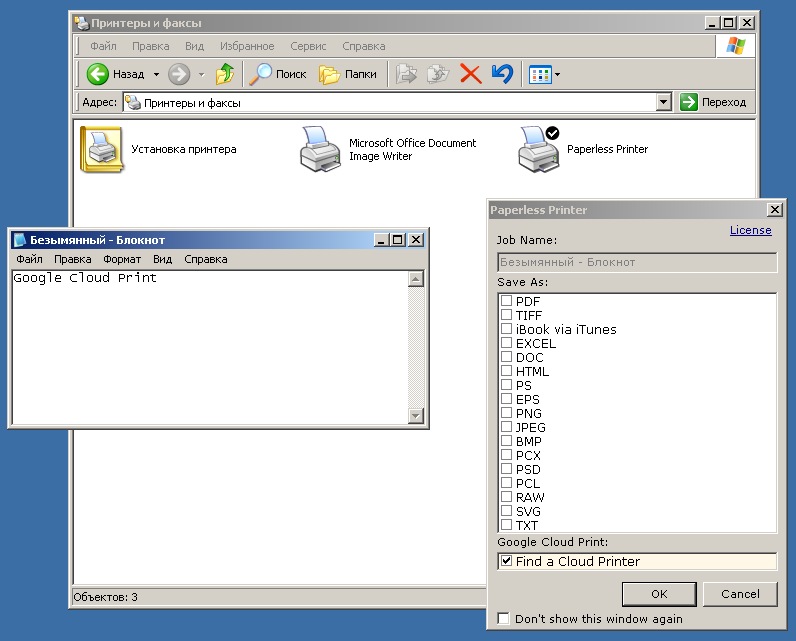
Task: Click Notepad scrollbar down arrow
Action: pos(416,416)
